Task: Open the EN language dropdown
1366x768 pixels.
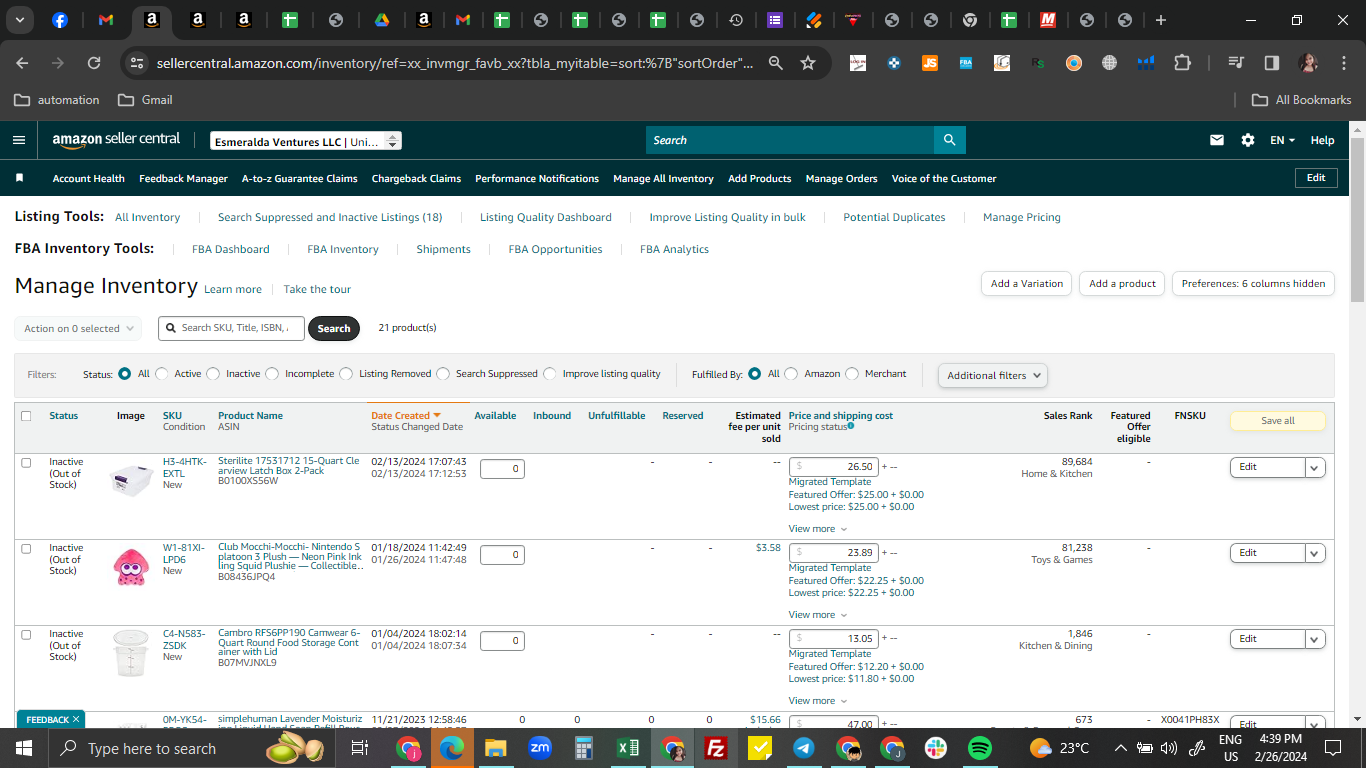Action: pyautogui.click(x=1282, y=140)
